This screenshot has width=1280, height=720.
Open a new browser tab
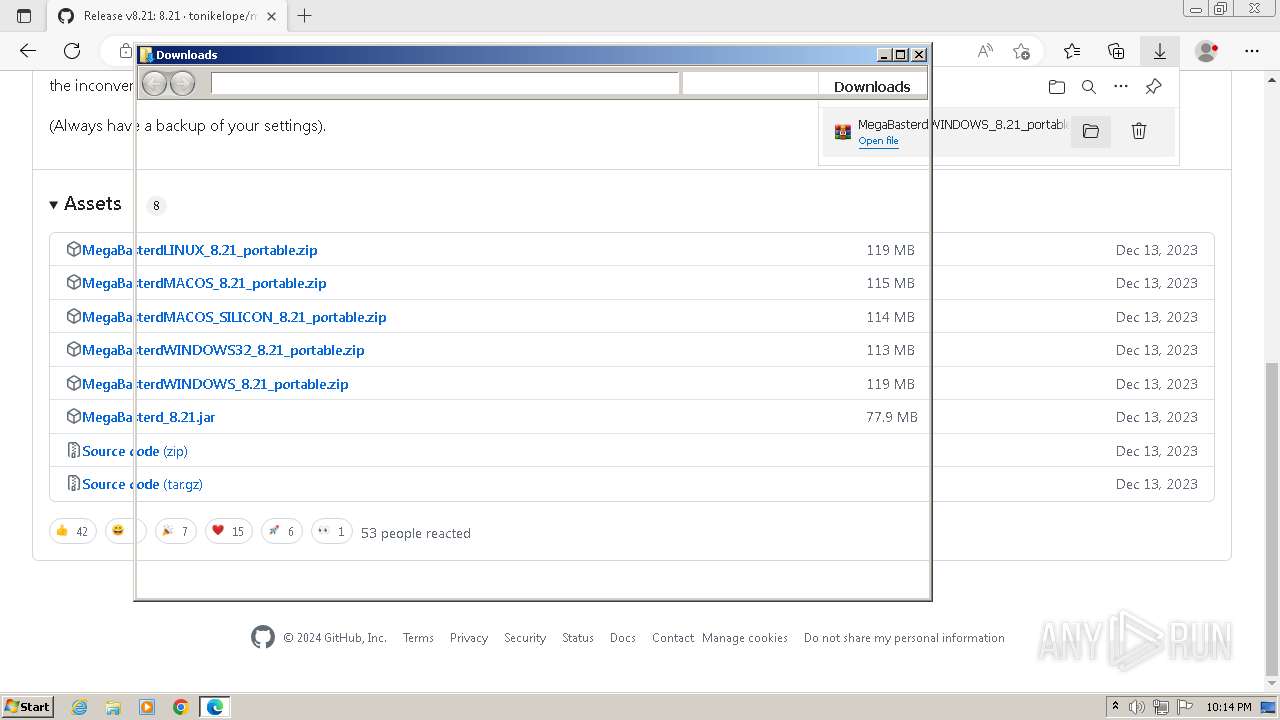pos(305,16)
